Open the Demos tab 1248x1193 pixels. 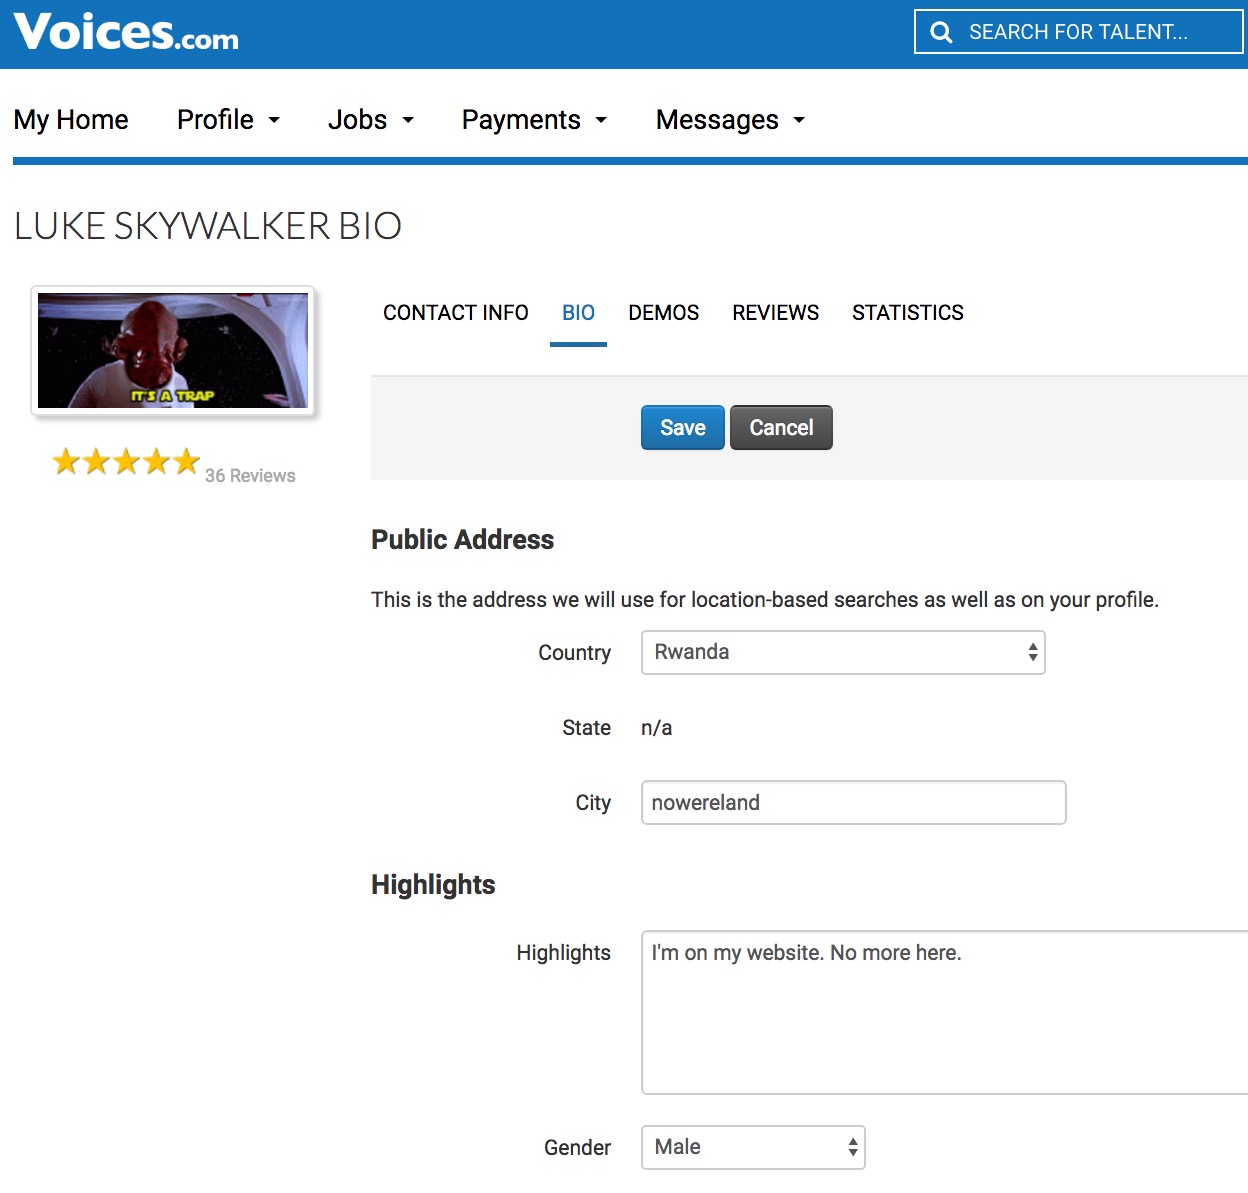(x=664, y=313)
